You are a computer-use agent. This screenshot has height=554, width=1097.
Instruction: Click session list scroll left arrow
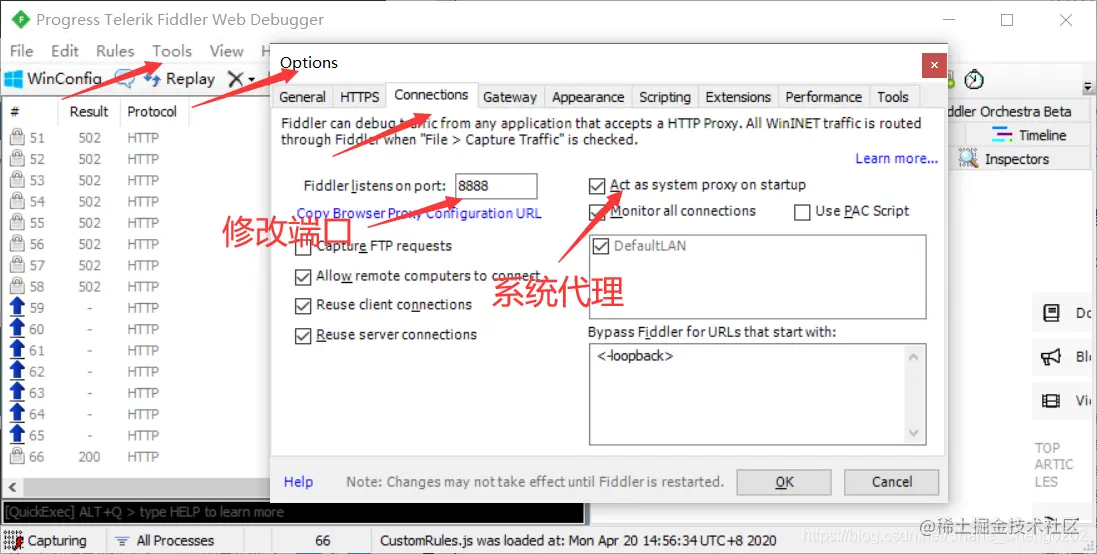[x=12, y=487]
